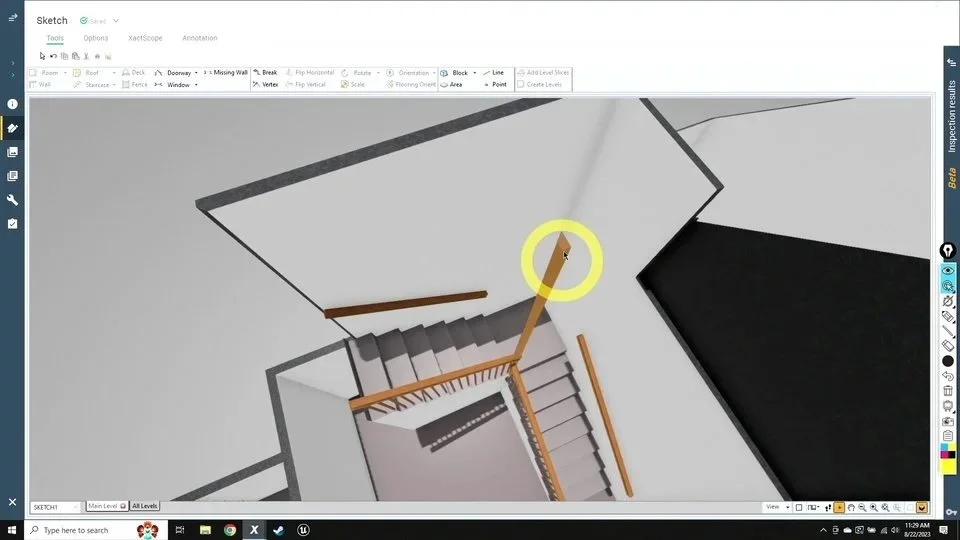Collapse the right panel with arrows icon

coord(951,62)
